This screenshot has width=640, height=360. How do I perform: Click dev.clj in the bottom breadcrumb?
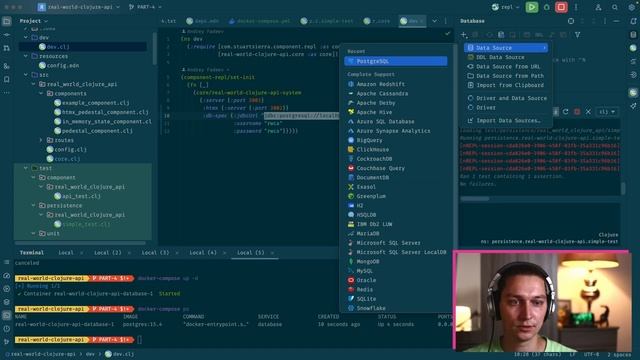[119, 354]
